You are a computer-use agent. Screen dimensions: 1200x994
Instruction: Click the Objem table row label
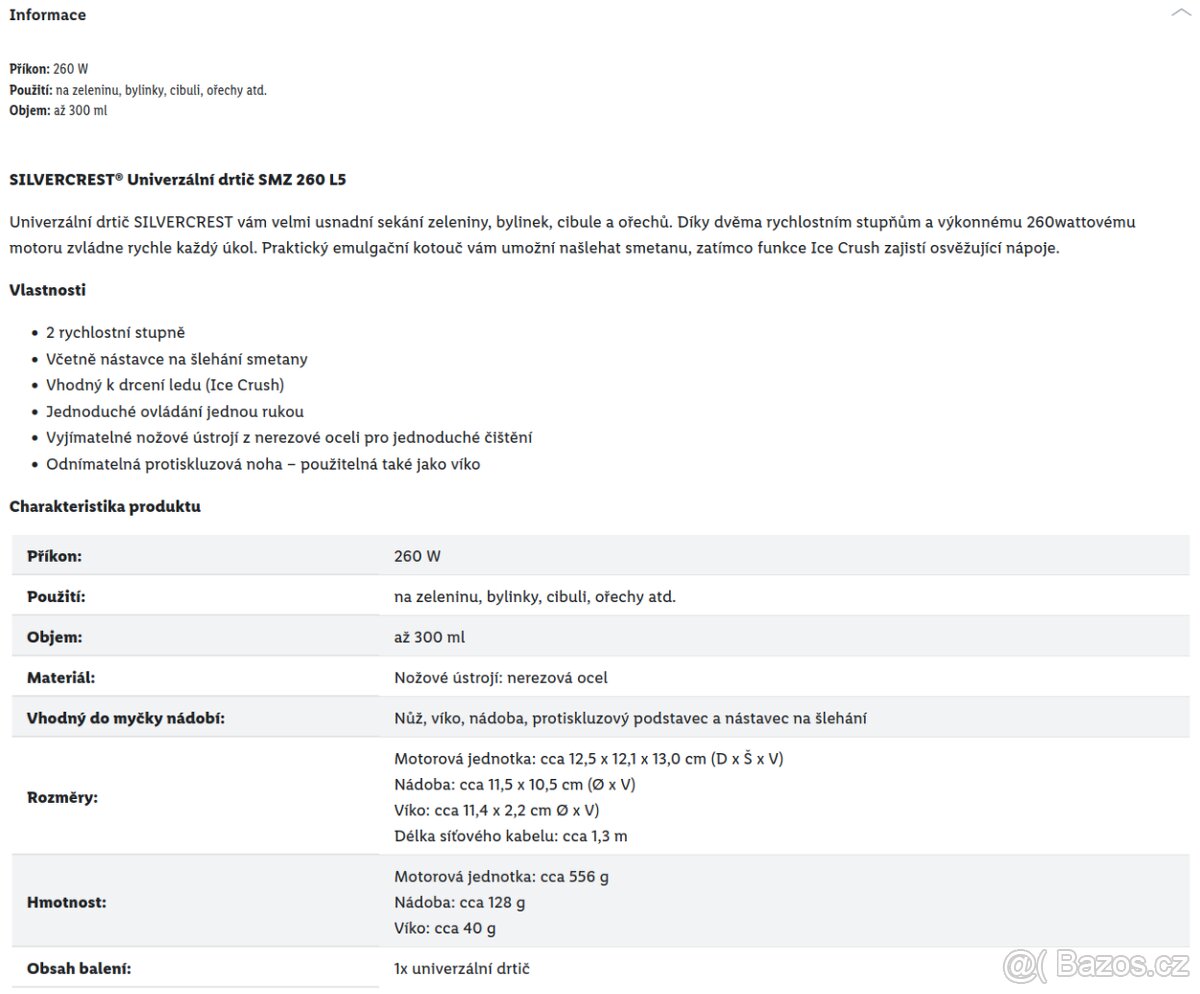point(54,637)
